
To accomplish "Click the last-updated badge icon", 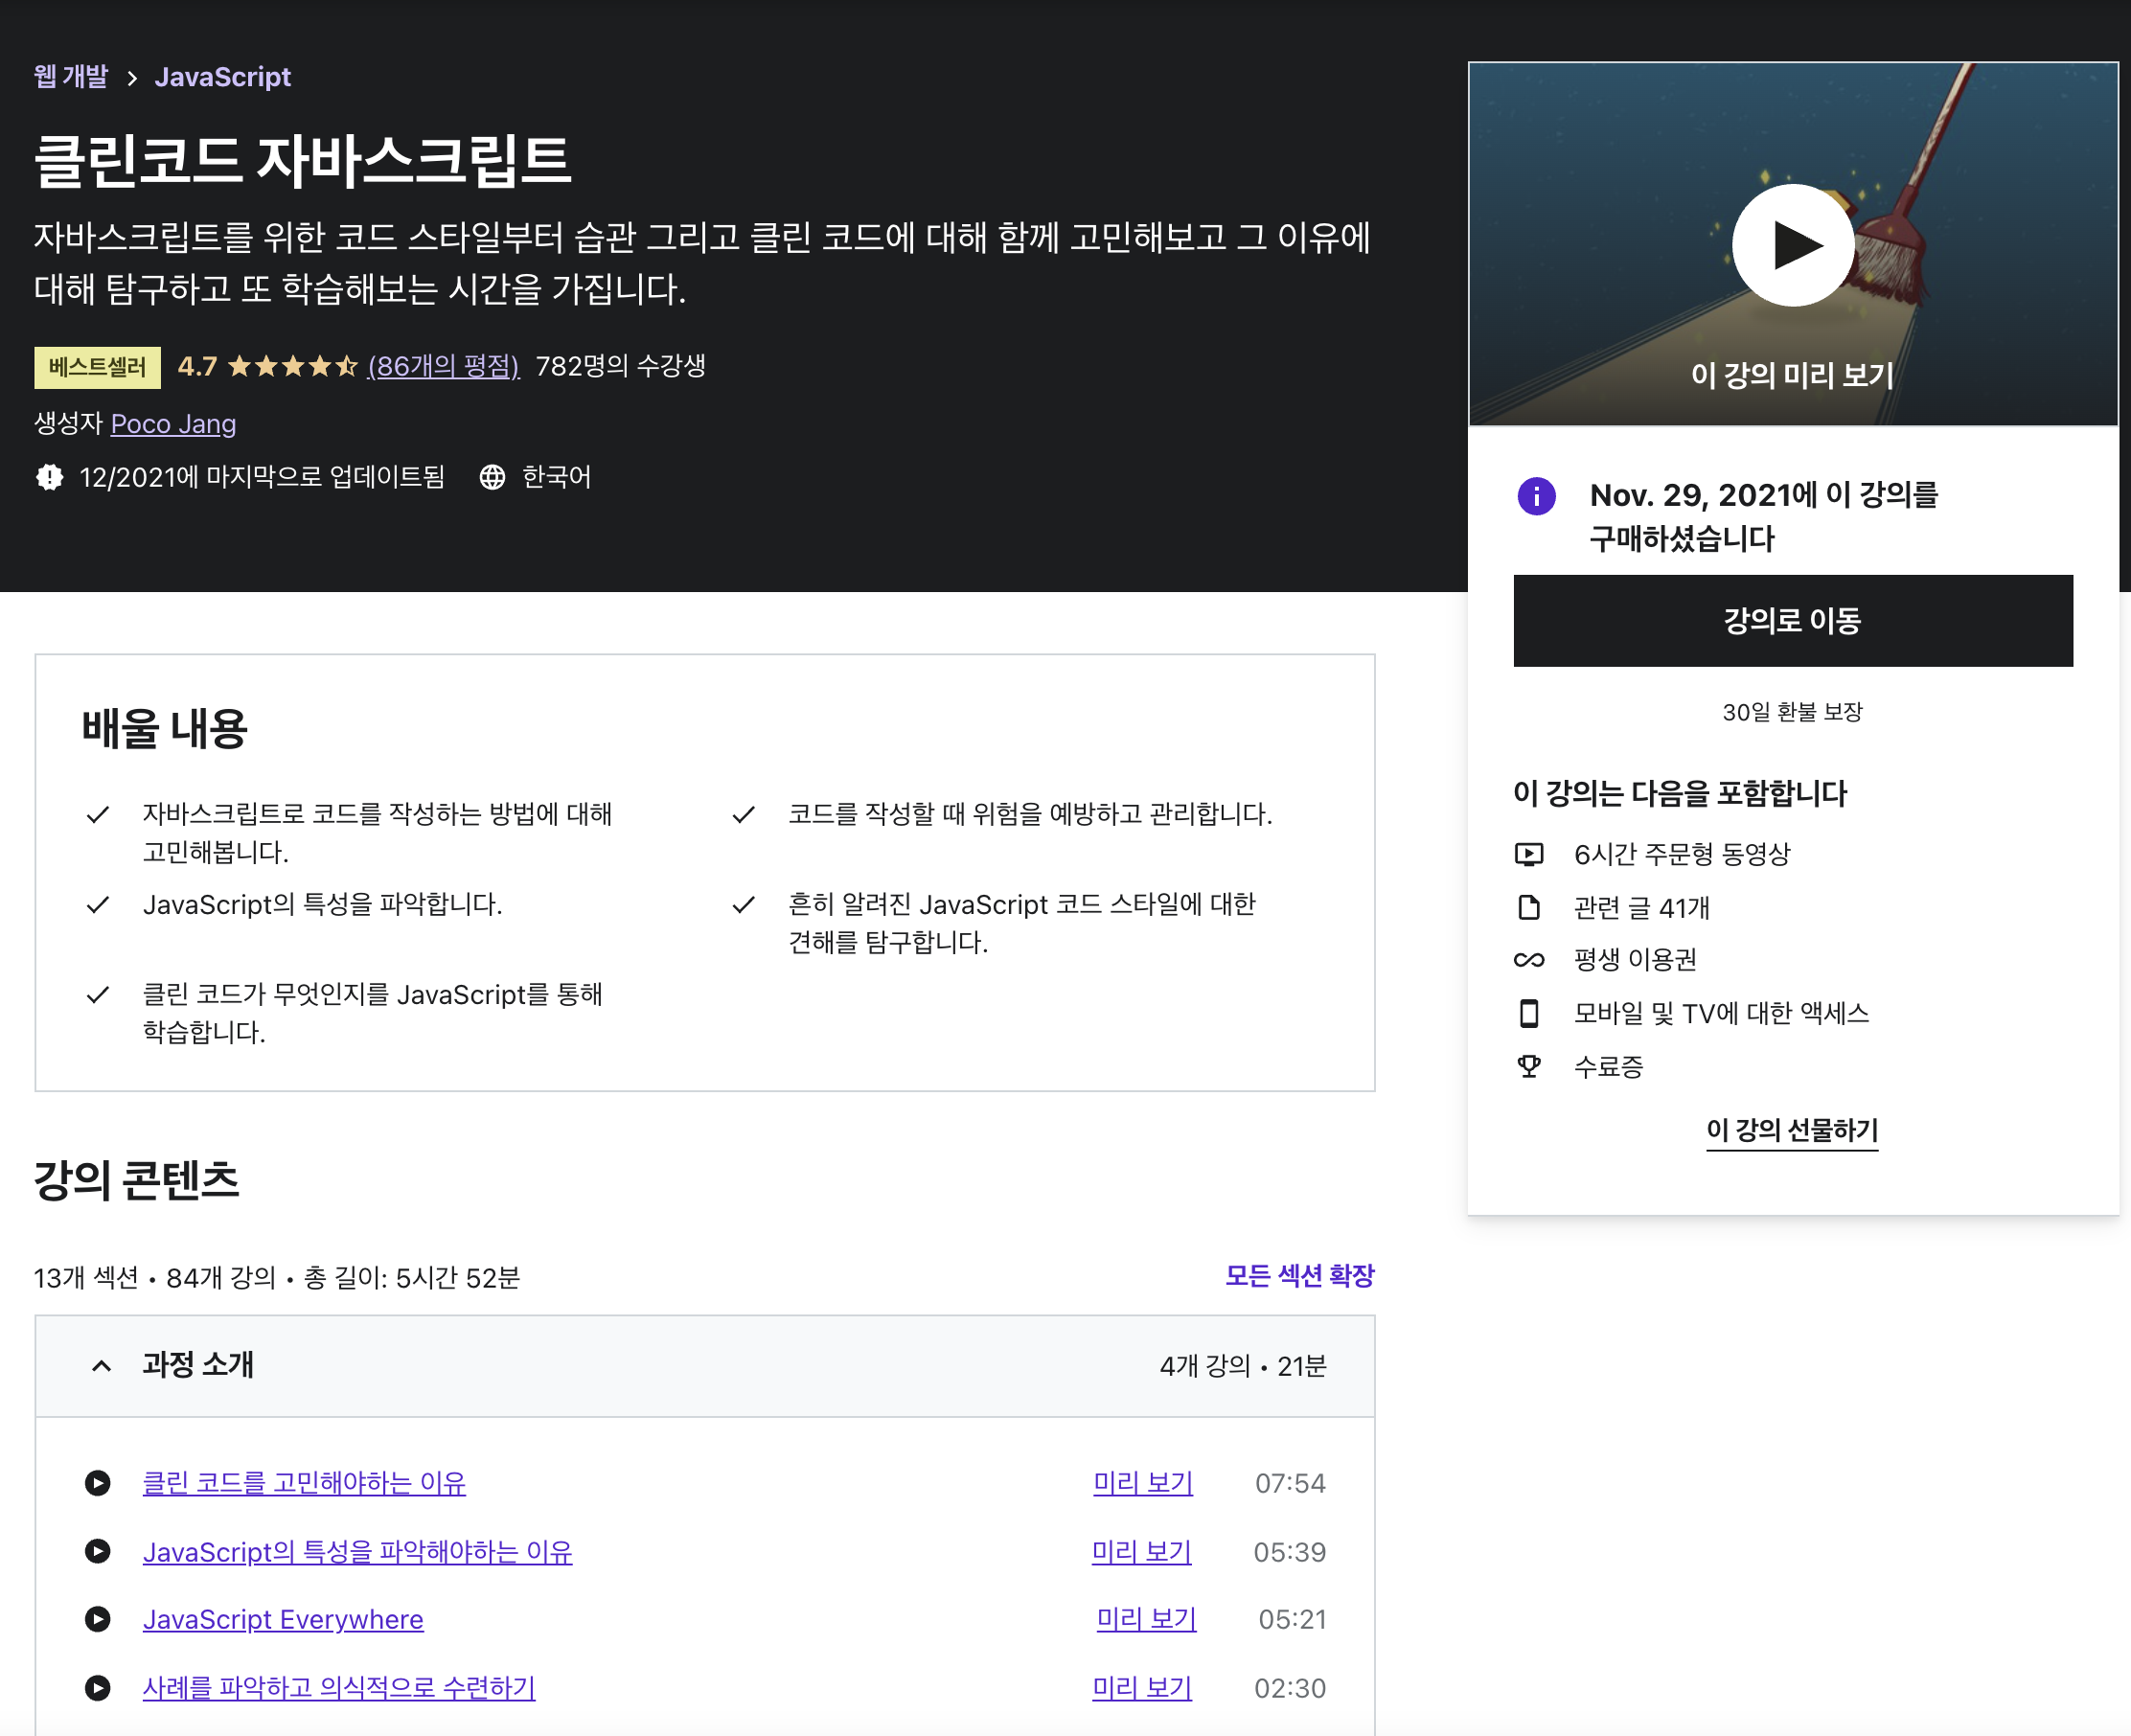I will coord(49,477).
